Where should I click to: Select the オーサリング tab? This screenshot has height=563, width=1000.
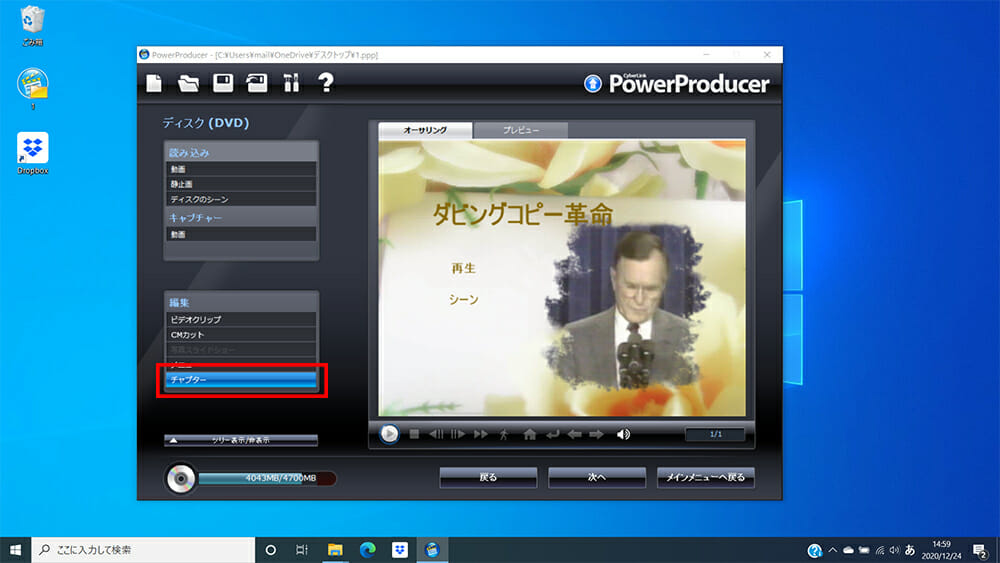tap(425, 131)
